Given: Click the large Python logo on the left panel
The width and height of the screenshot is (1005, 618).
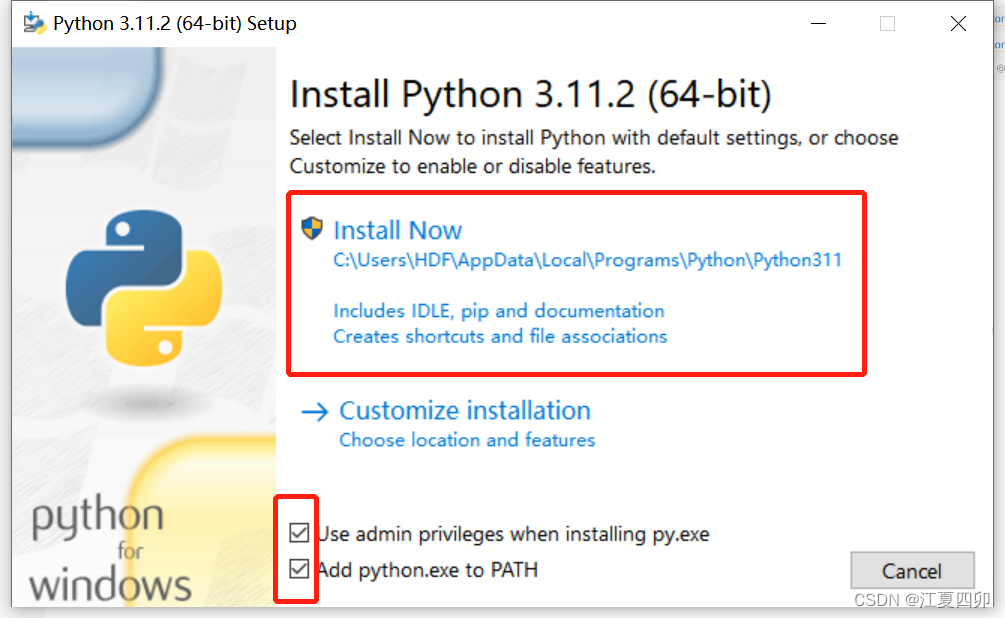Looking at the screenshot, I should click(143, 290).
